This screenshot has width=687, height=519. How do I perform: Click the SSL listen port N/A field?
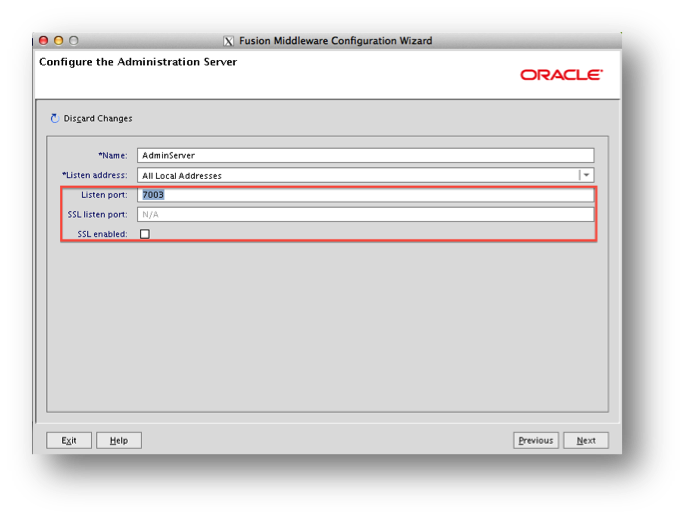[x=365, y=215]
